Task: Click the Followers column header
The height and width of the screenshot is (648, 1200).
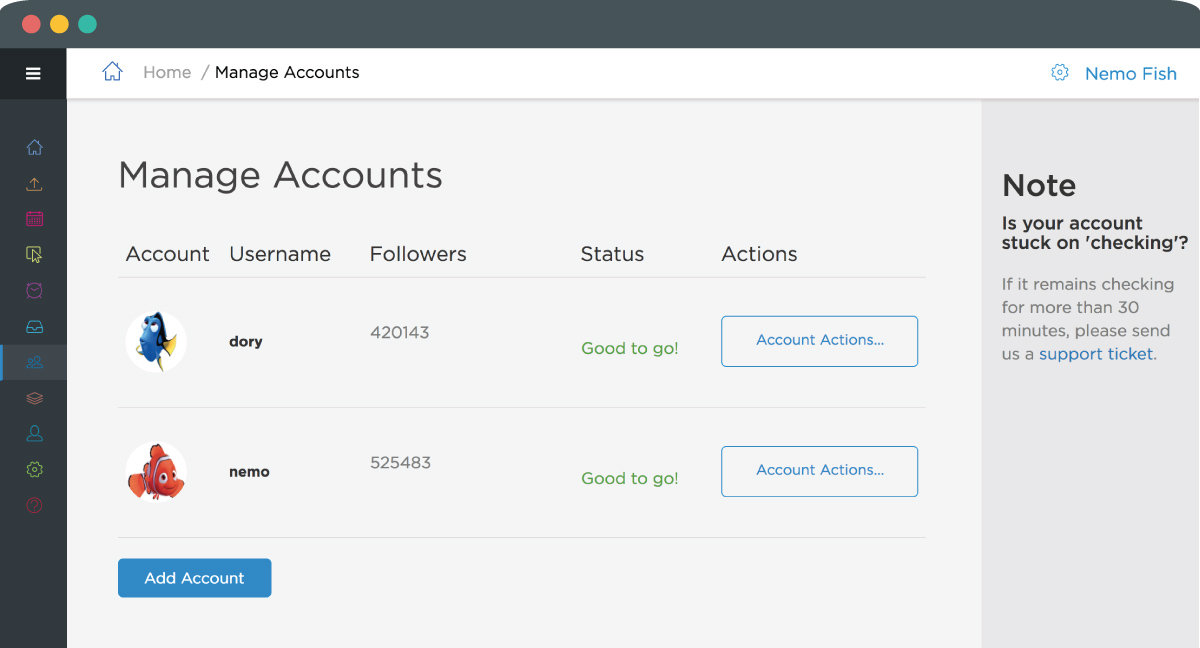Action: click(418, 254)
